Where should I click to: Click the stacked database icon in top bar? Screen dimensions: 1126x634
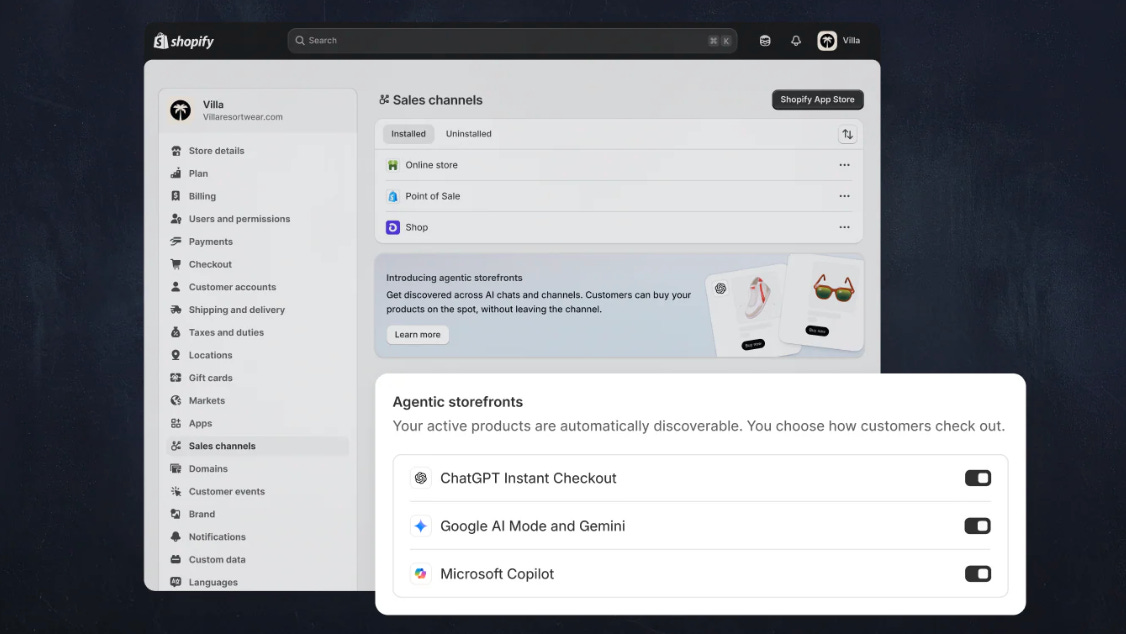pos(765,41)
